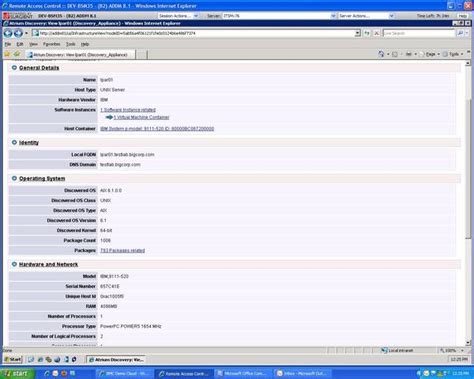Screen dimensions: 474x379
Task: Click the vertical scrollbar down arrow
Action: point(468,343)
